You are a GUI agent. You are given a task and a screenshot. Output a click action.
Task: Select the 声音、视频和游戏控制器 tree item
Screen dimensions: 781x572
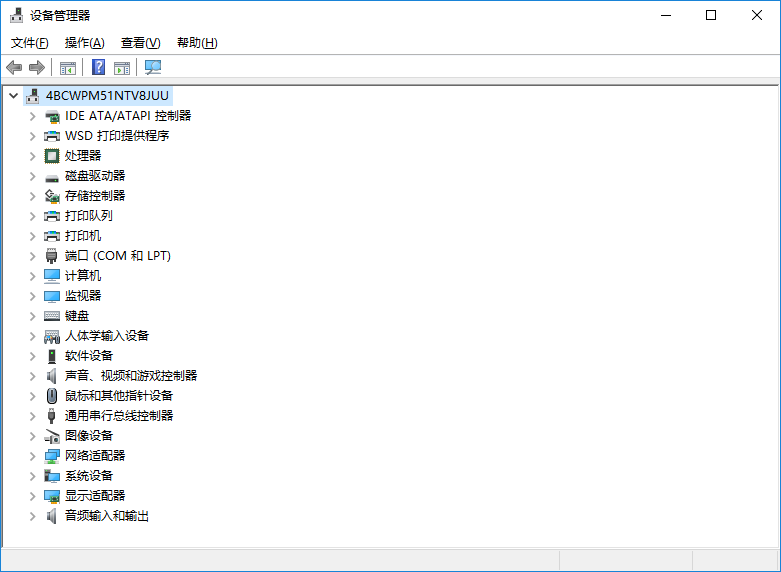131,375
